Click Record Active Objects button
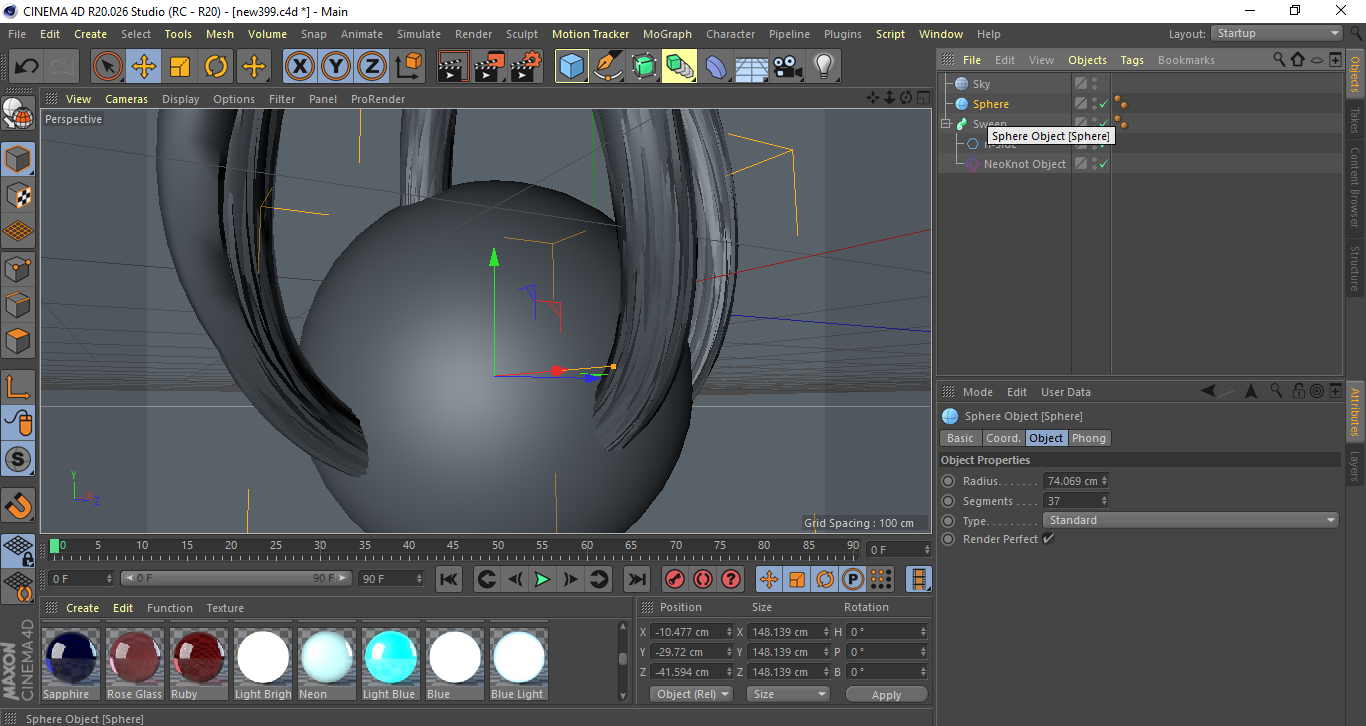Image resolution: width=1366 pixels, height=726 pixels. pyautogui.click(x=675, y=579)
